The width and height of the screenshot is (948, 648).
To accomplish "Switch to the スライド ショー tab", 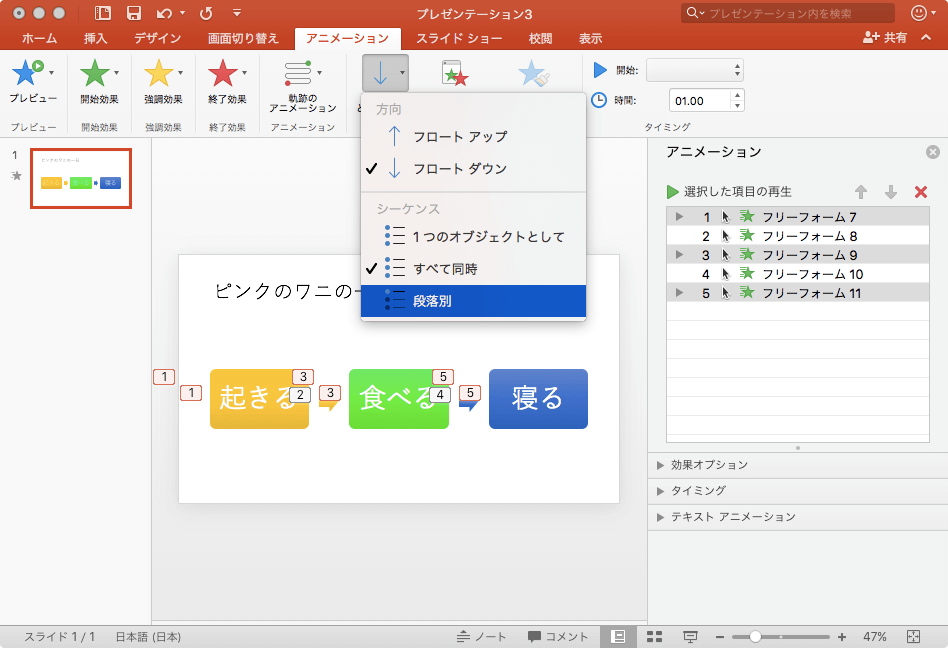I will tap(459, 38).
